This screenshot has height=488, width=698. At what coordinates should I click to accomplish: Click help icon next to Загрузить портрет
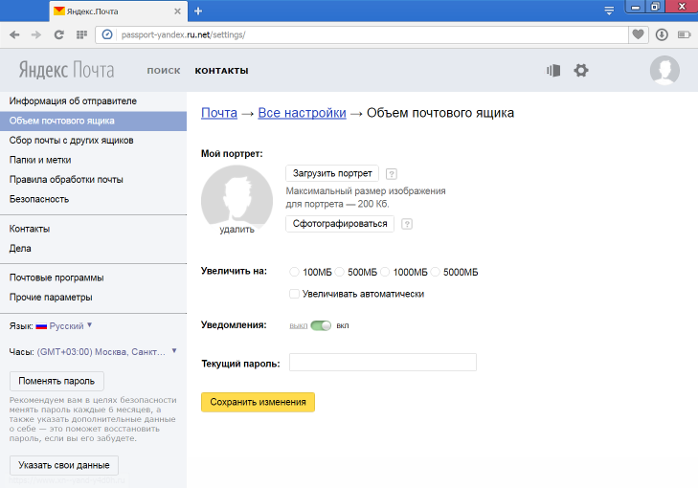pyautogui.click(x=391, y=173)
